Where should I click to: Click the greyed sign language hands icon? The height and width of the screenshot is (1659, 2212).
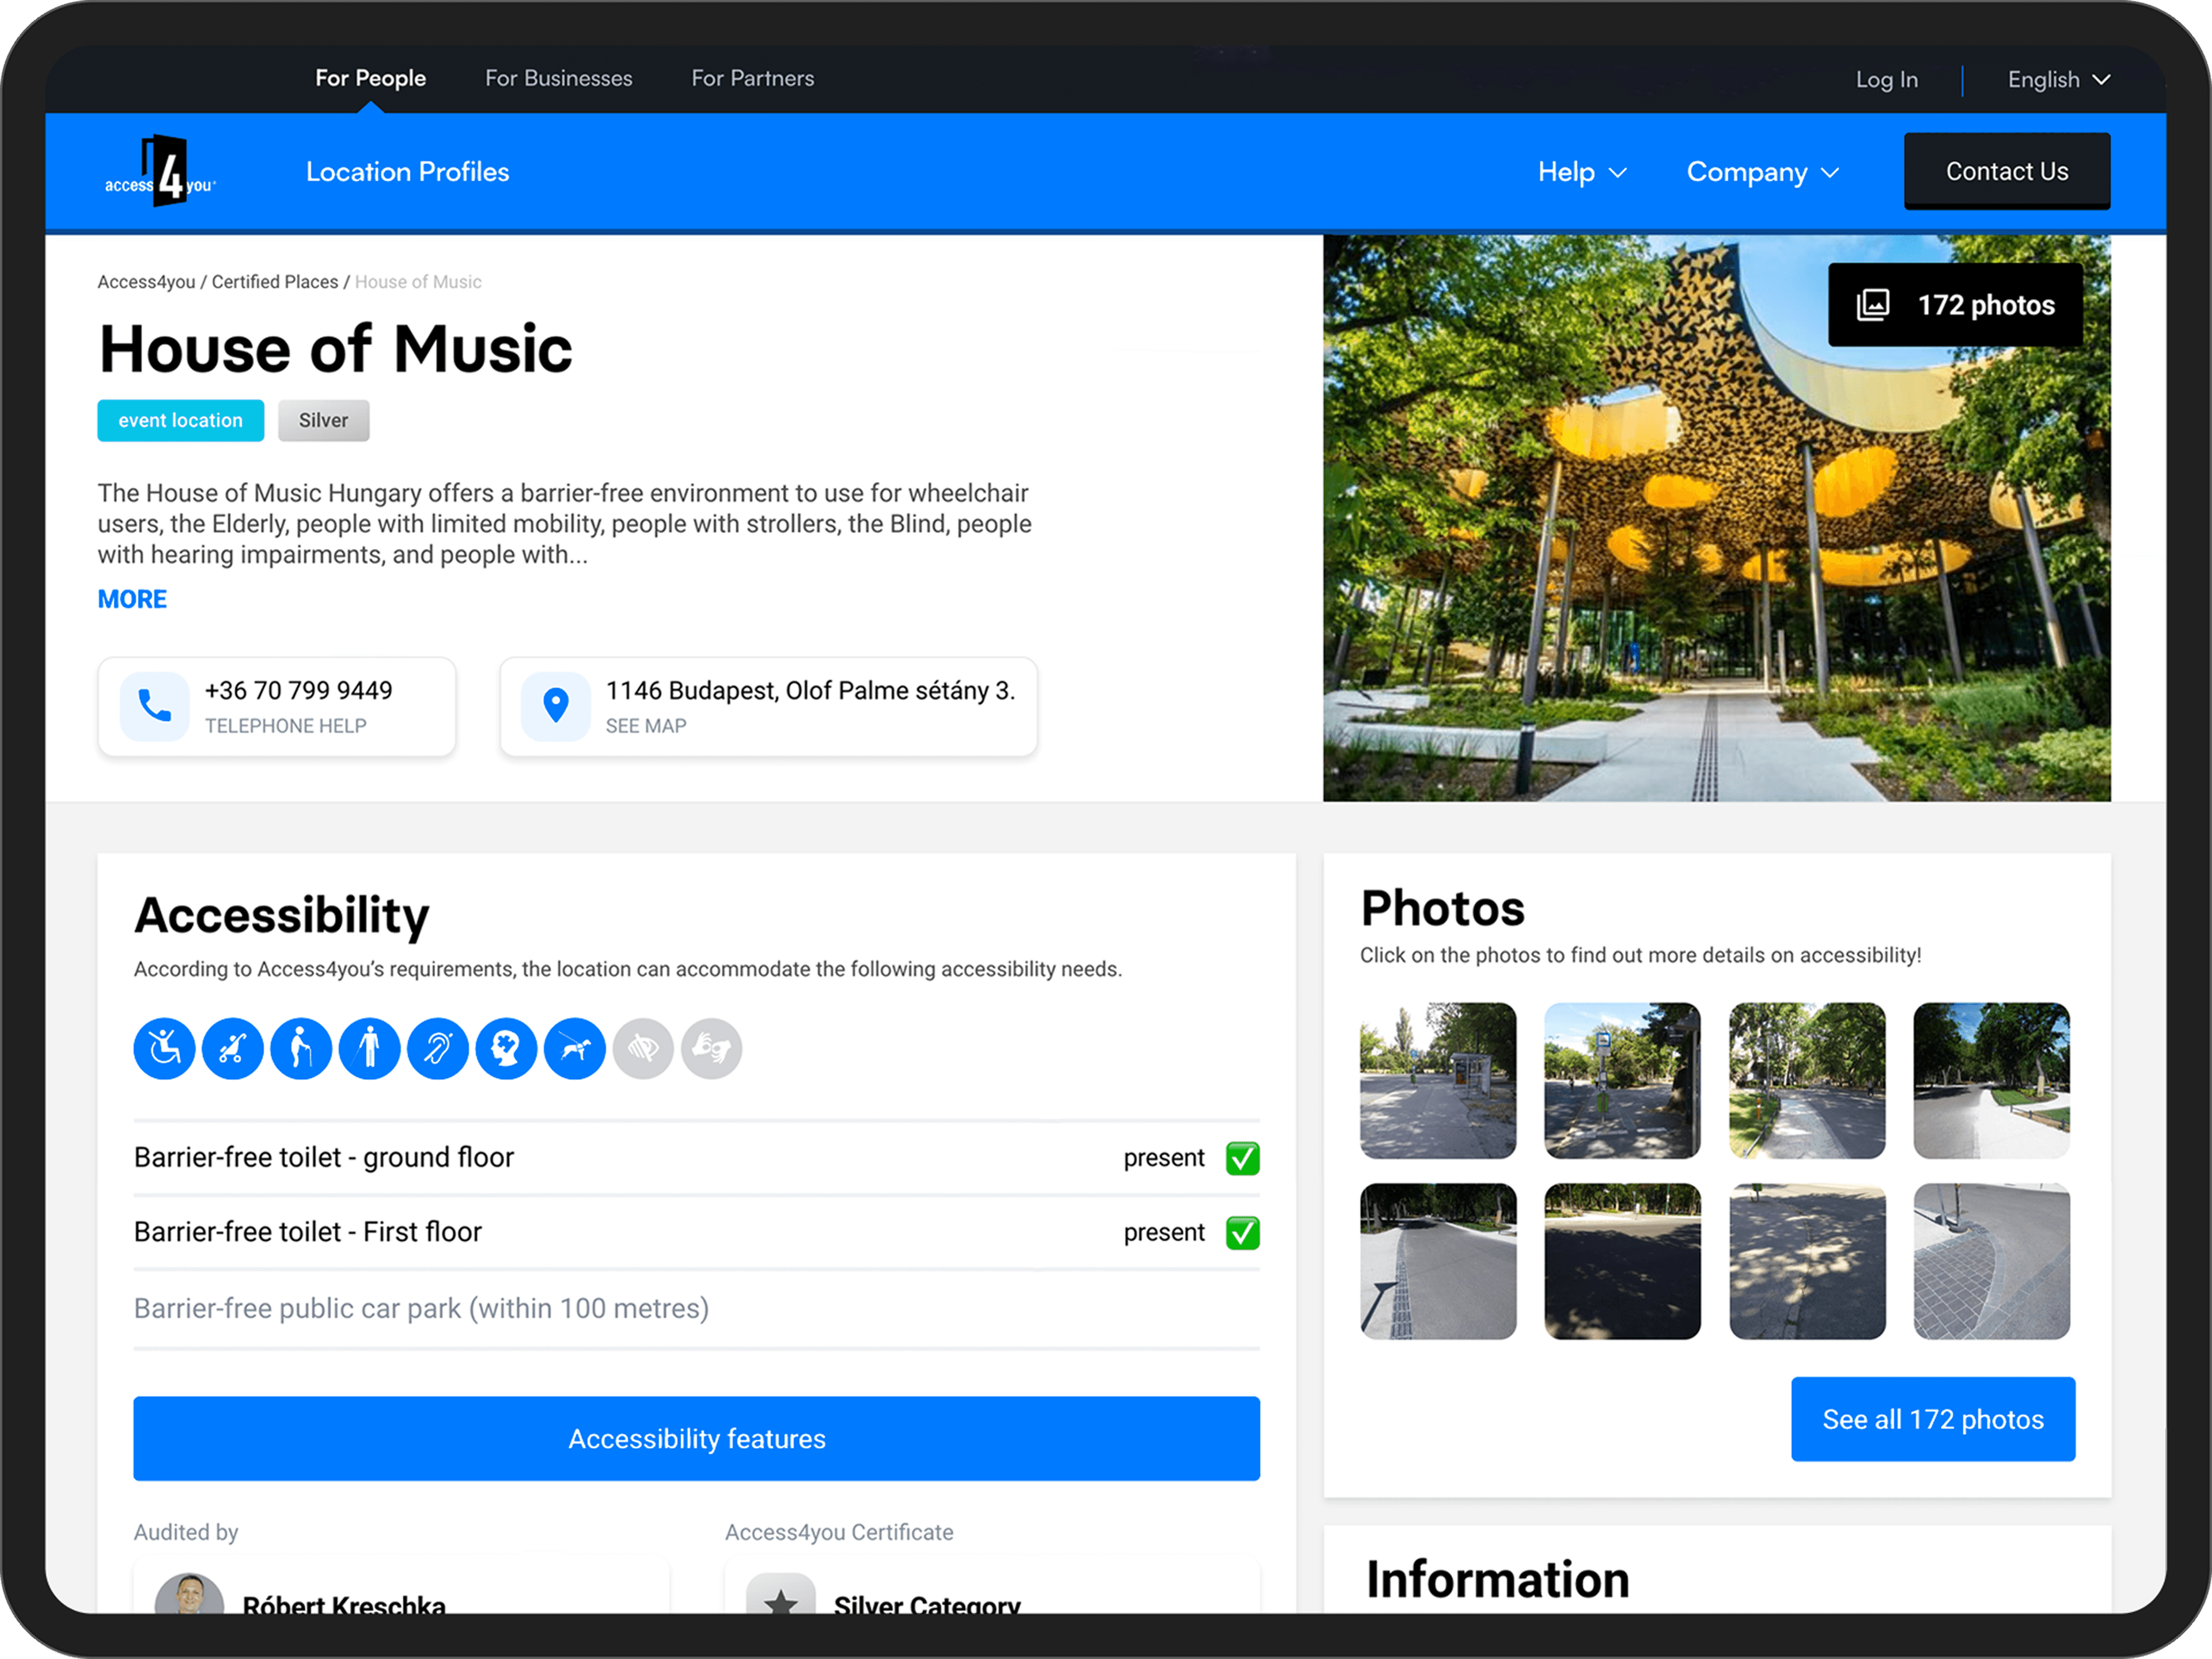[x=711, y=1048]
